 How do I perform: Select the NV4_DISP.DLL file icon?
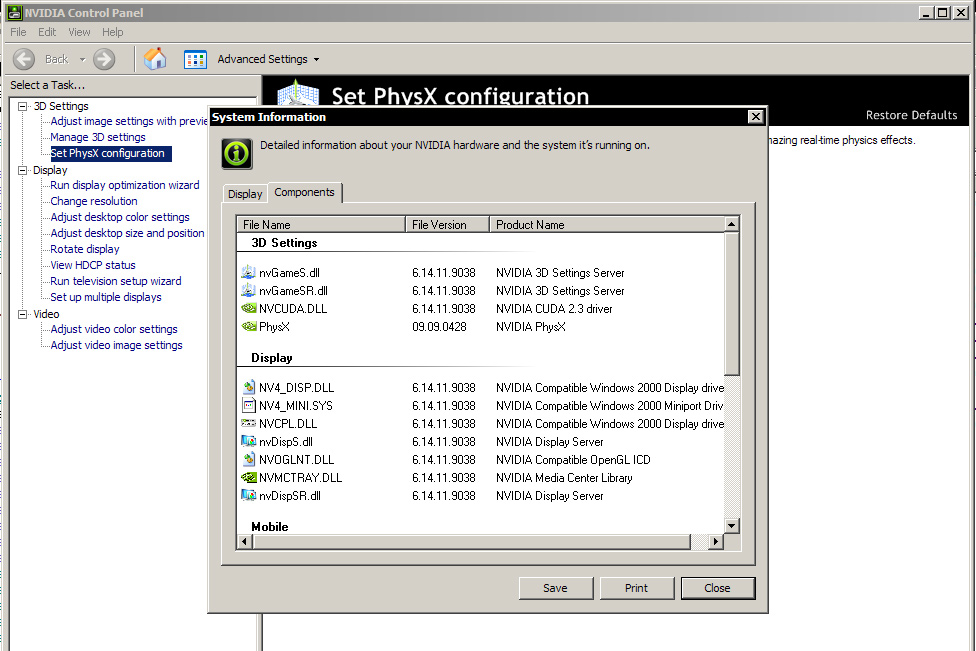pos(248,387)
